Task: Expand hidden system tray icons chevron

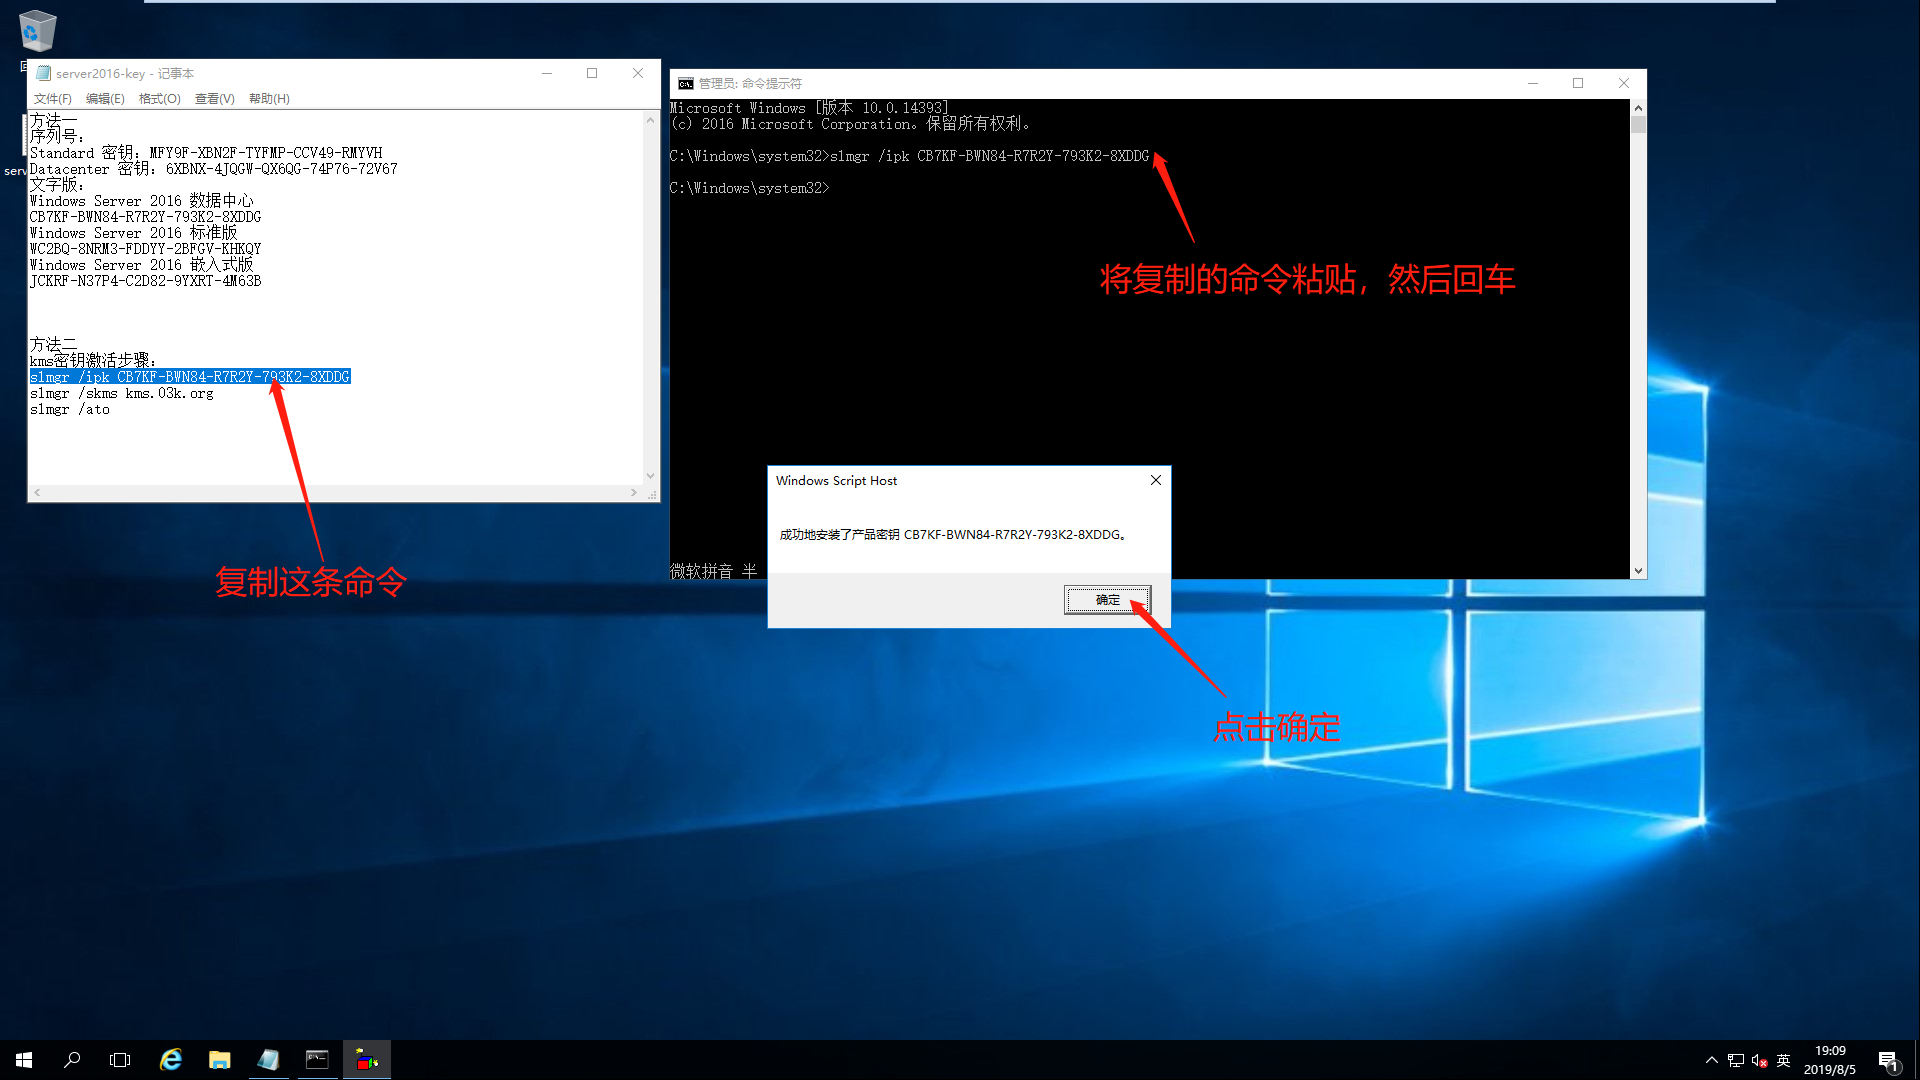Action: pyautogui.click(x=1711, y=1060)
